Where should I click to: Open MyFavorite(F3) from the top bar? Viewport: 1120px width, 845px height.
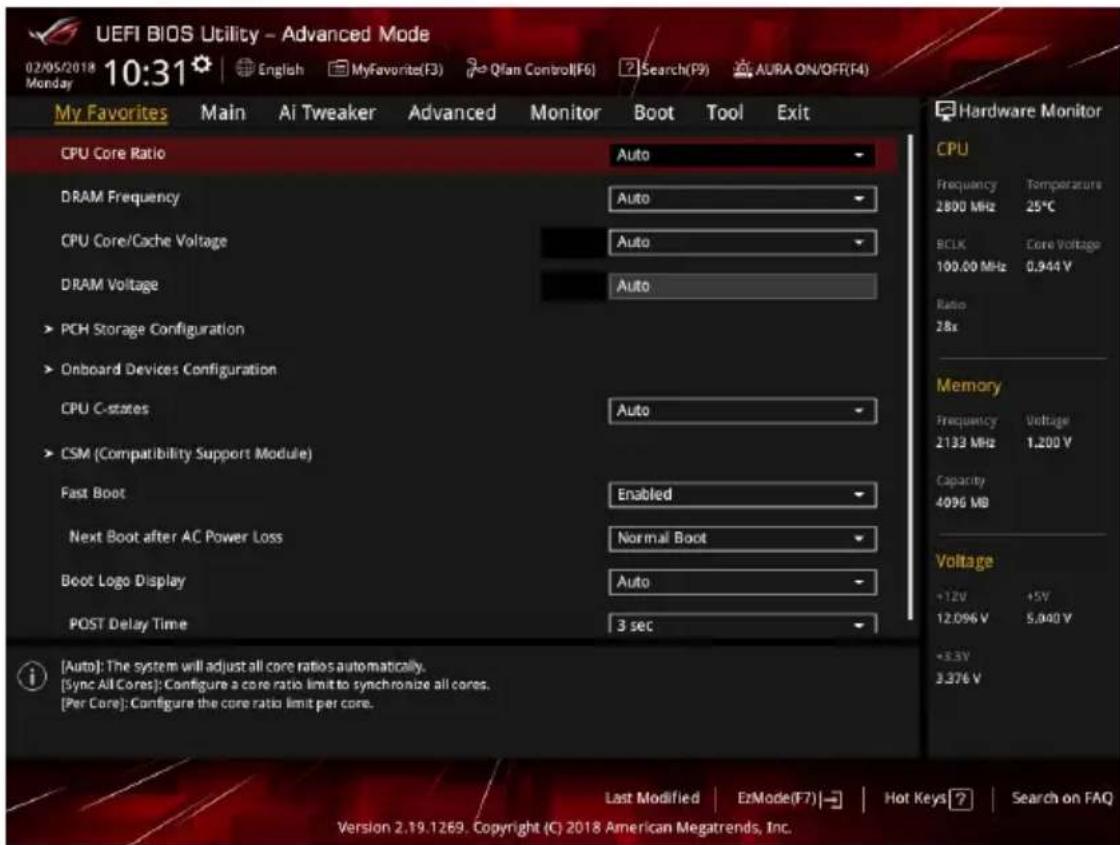pyautogui.click(x=386, y=69)
